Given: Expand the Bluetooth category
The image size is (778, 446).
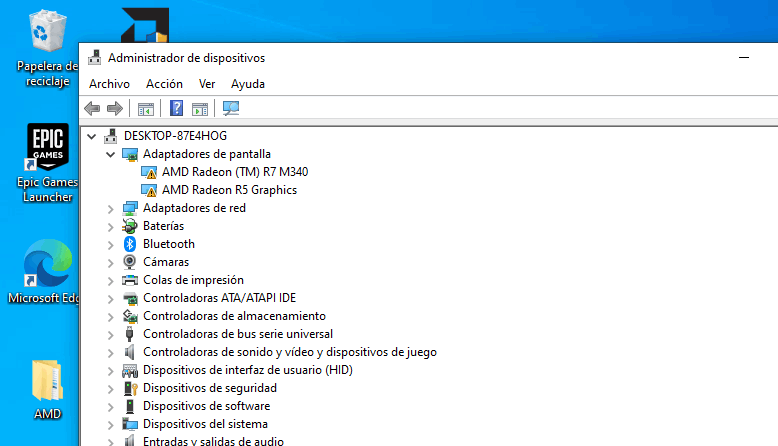Looking at the screenshot, I should (111, 245).
